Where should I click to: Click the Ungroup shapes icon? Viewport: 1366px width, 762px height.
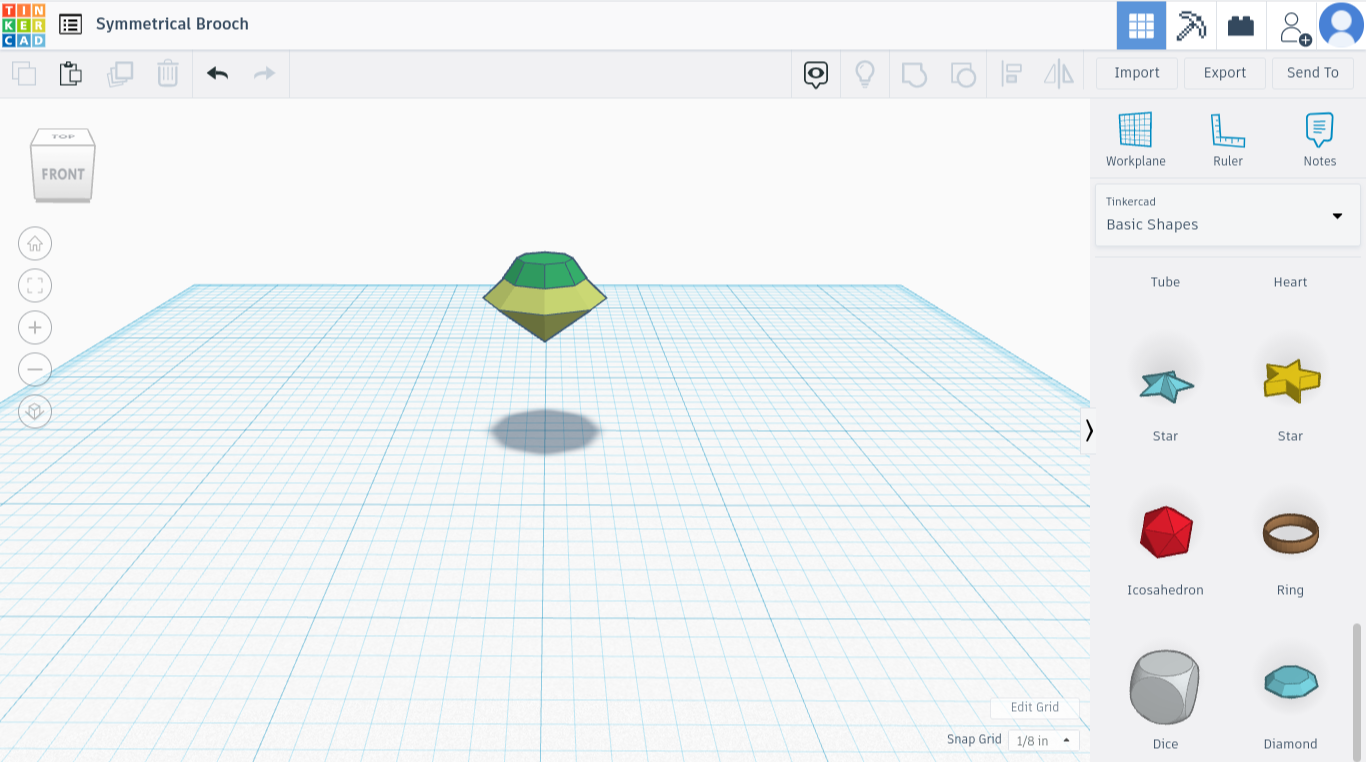coord(963,74)
